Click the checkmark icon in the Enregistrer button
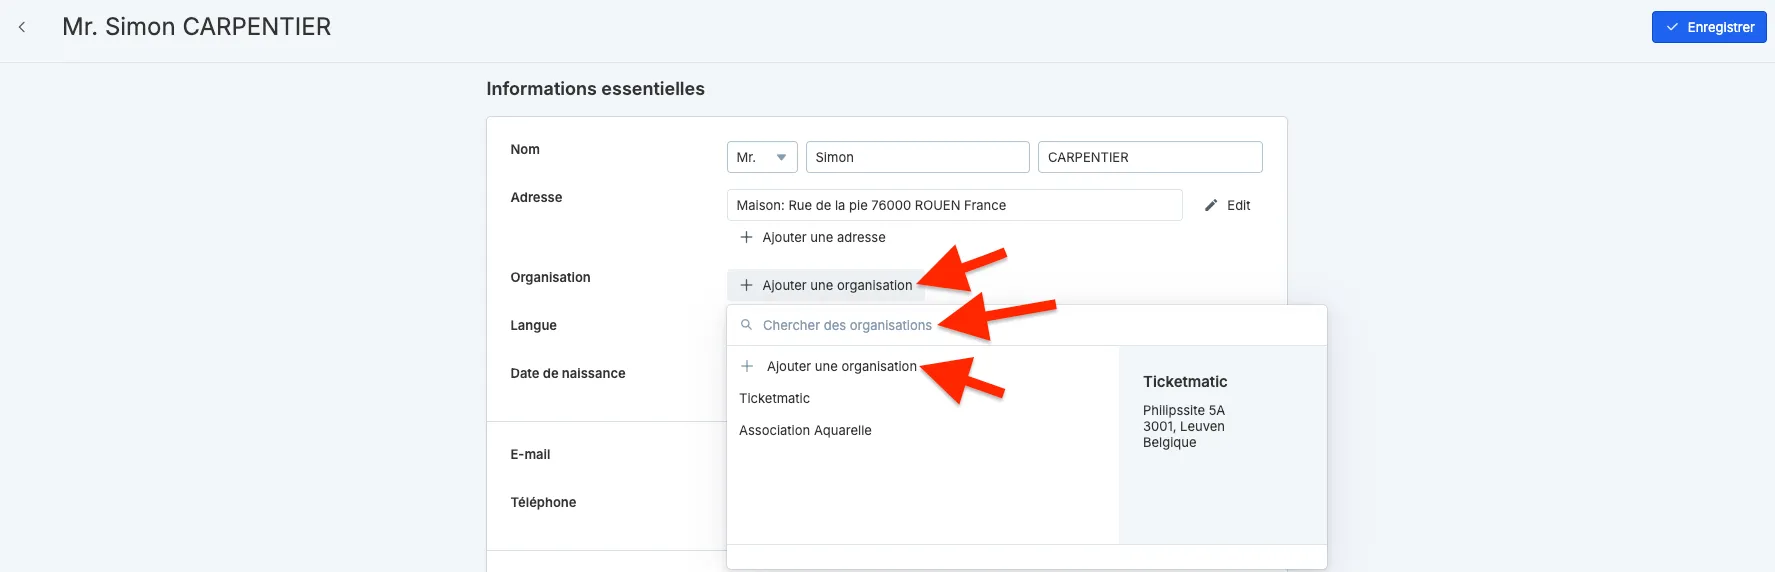This screenshot has height=572, width=1775. 1672,27
